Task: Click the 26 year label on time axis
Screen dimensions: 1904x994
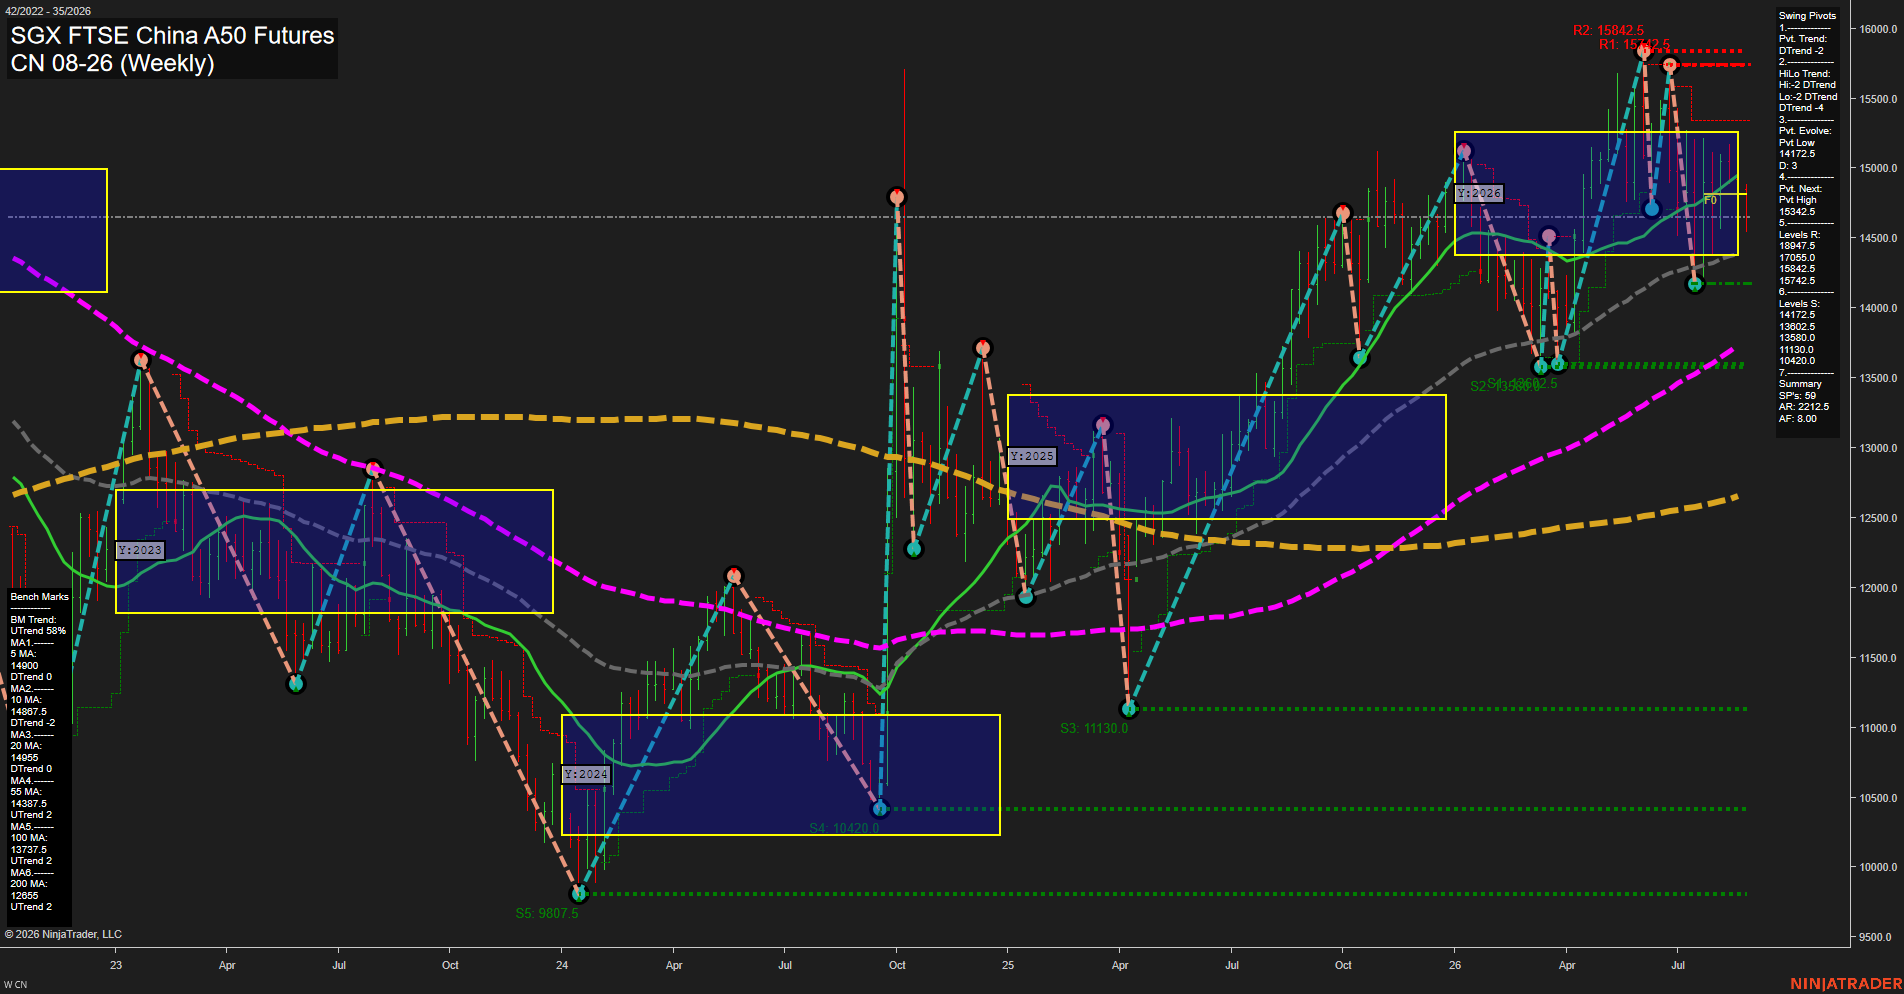Action: [1455, 965]
